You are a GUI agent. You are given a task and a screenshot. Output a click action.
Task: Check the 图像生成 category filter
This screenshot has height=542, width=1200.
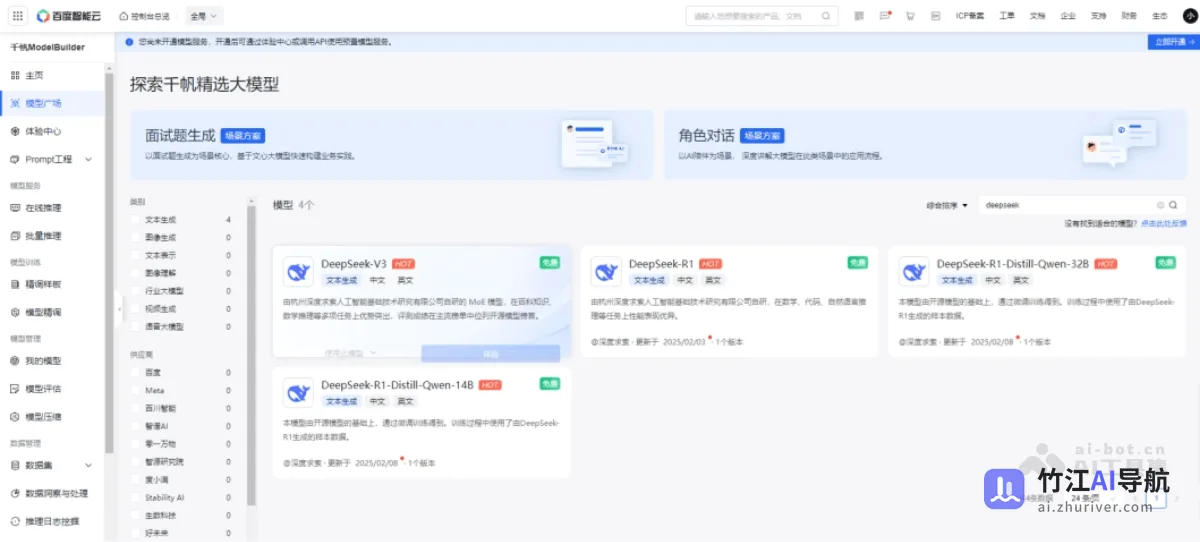[136, 237]
